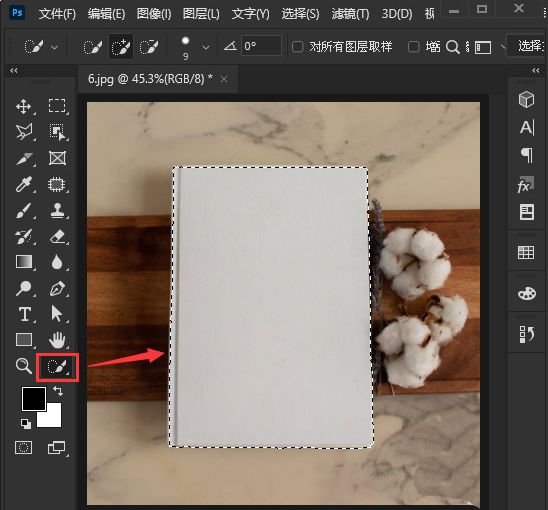Click the Add to selection button
The image size is (548, 510).
(x=121, y=47)
